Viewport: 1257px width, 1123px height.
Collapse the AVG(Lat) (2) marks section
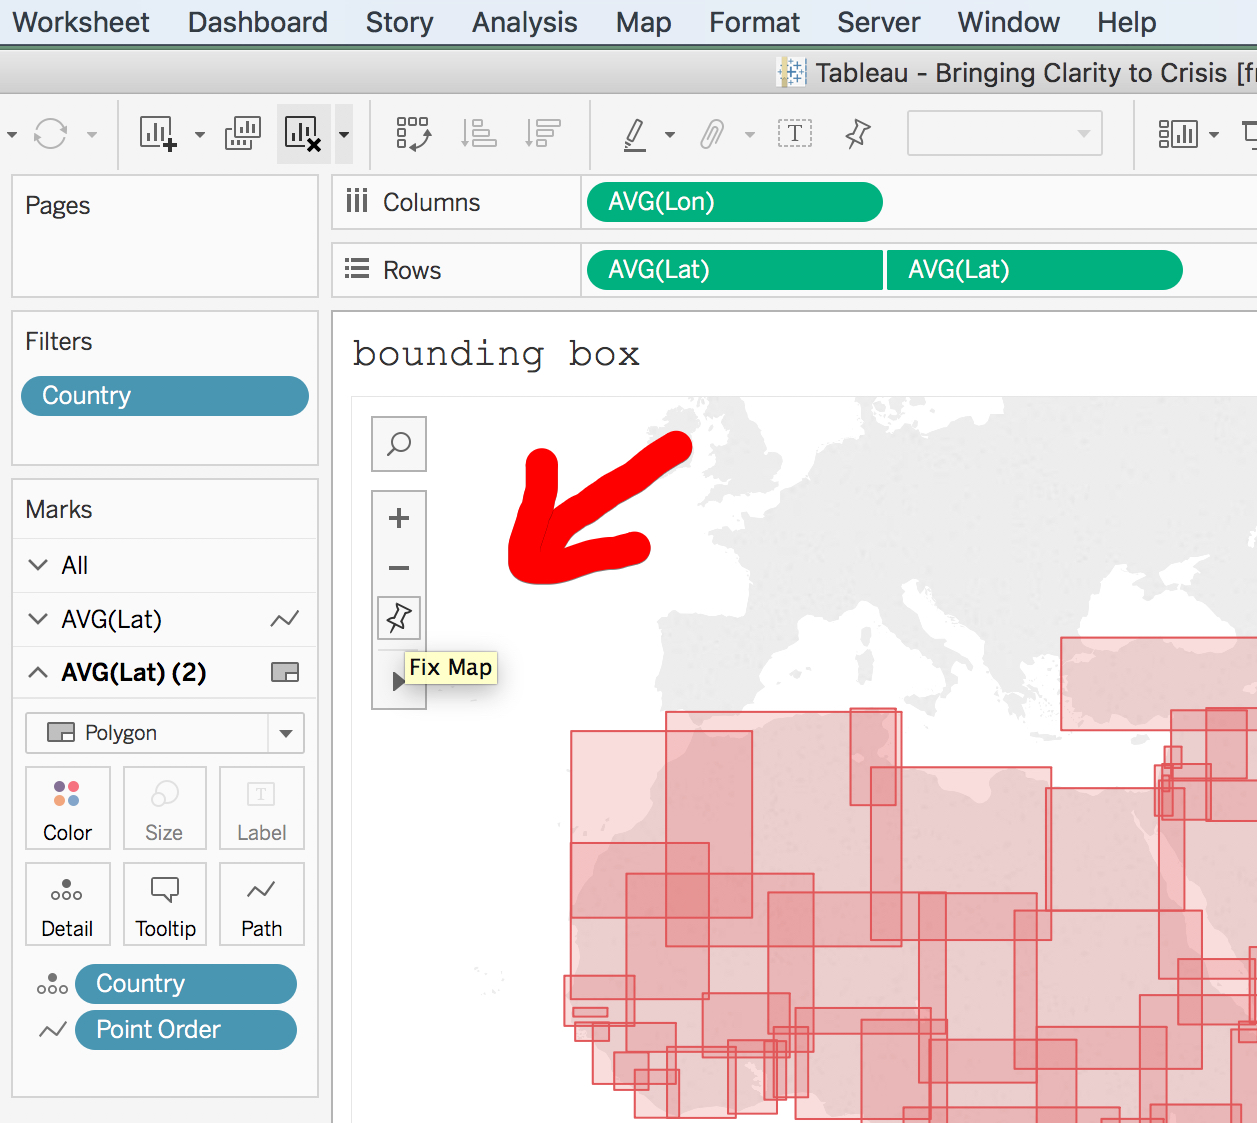click(38, 672)
